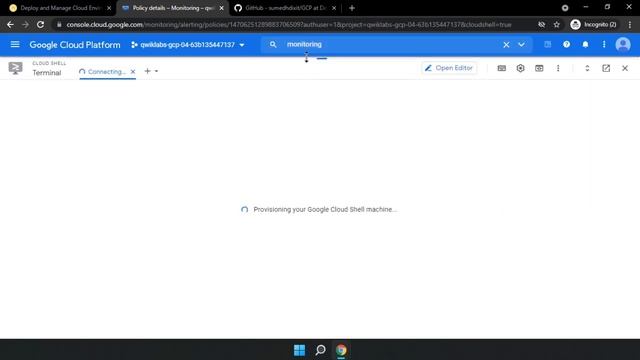Bookmark this page with star icon
The height and width of the screenshot is (360, 640).
[557, 24]
